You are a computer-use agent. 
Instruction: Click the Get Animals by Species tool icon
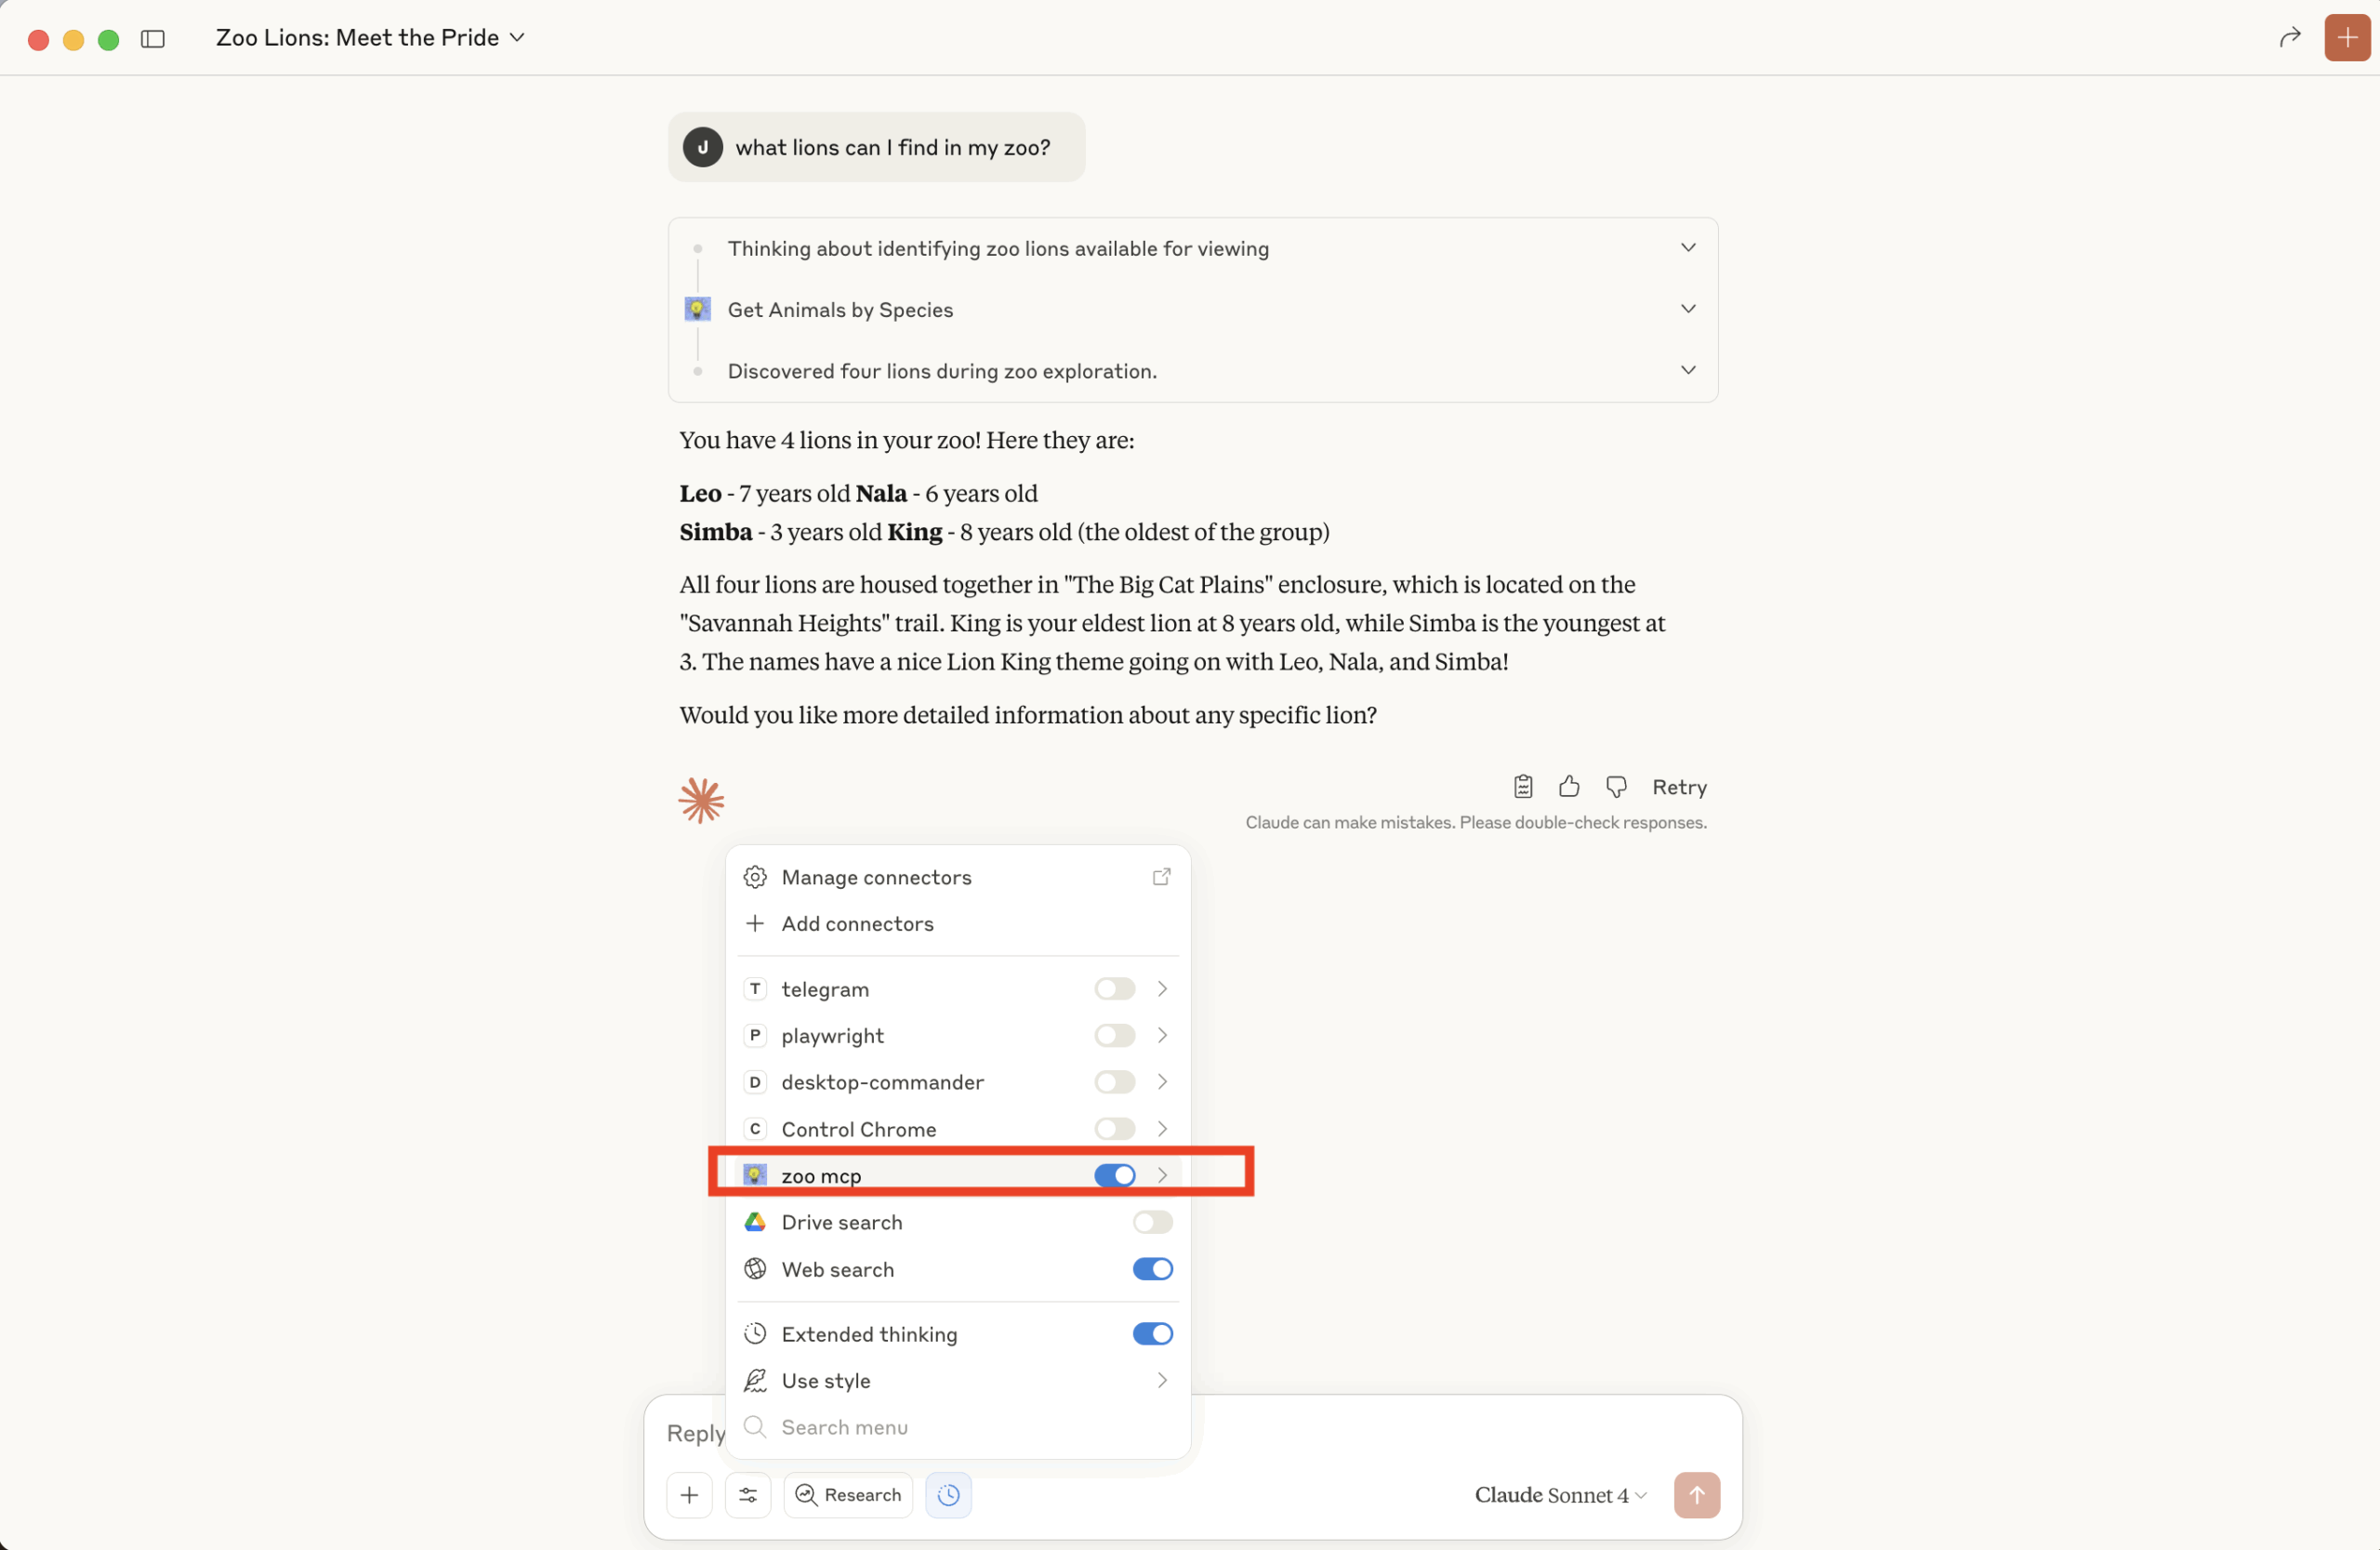(x=697, y=309)
